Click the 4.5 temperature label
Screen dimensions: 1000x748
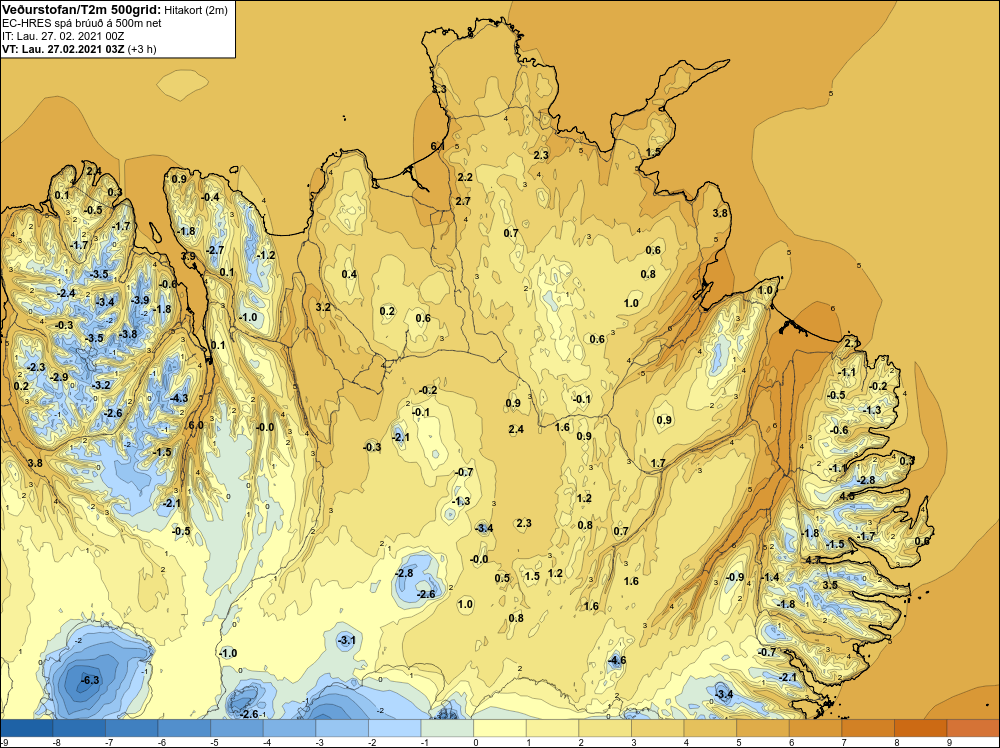[847, 496]
